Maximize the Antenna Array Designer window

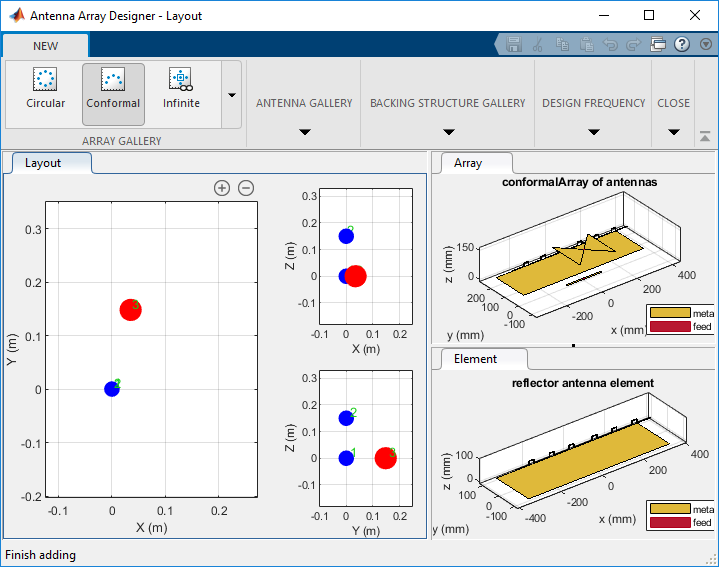(649, 16)
